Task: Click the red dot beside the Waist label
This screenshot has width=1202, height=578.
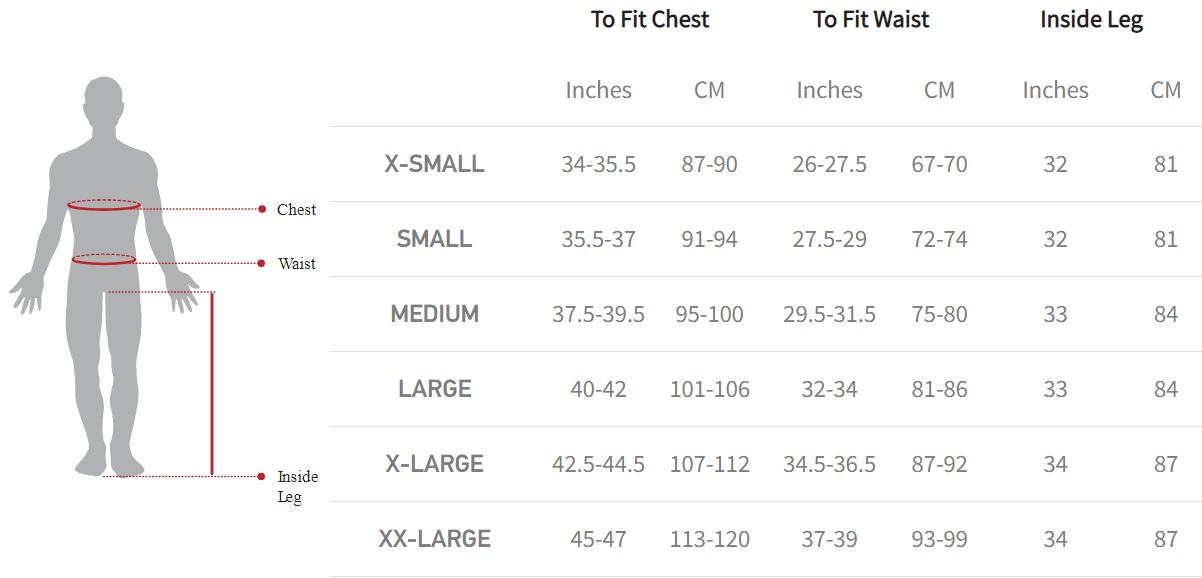Action: click(x=262, y=263)
